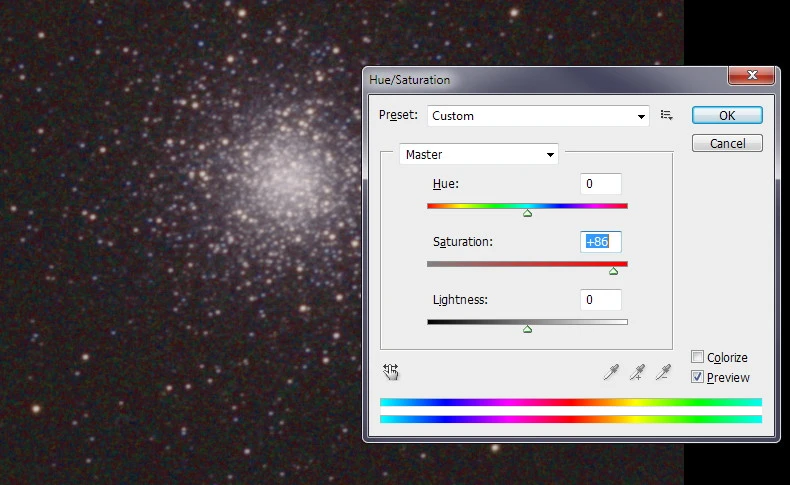Image resolution: width=790 pixels, height=485 pixels.
Task: Choose the add-to-sample eyedropper
Action: (637, 372)
